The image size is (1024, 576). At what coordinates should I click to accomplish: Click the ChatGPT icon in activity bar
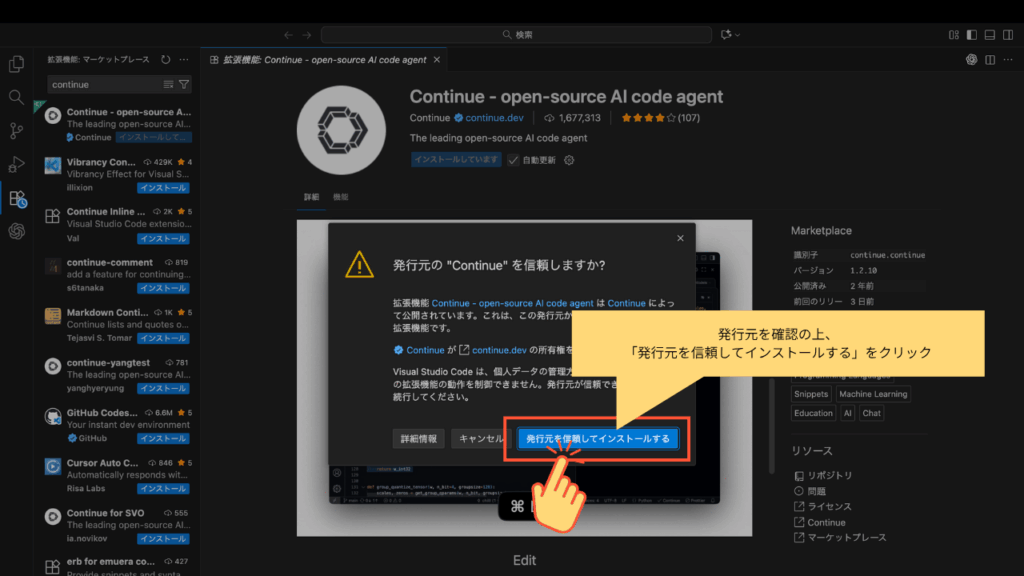click(16, 231)
